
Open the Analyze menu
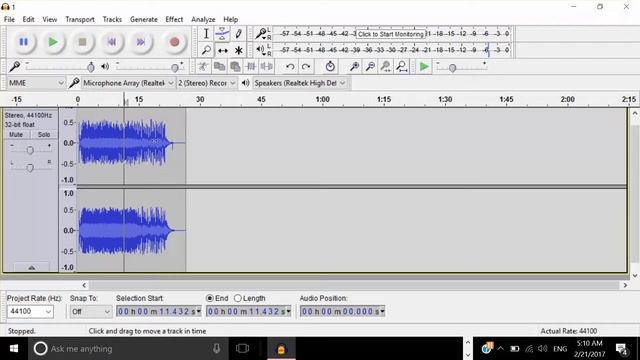[x=203, y=19]
